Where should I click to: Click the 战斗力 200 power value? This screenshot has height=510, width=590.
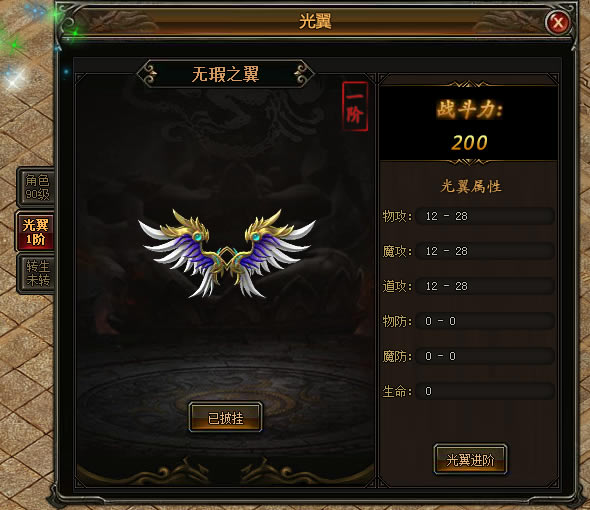(469, 143)
